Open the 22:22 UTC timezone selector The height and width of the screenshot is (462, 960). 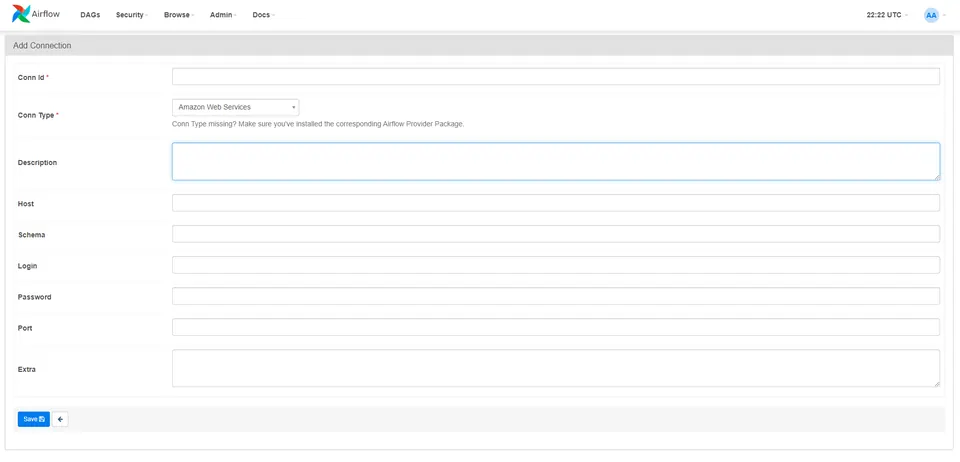click(x=887, y=15)
